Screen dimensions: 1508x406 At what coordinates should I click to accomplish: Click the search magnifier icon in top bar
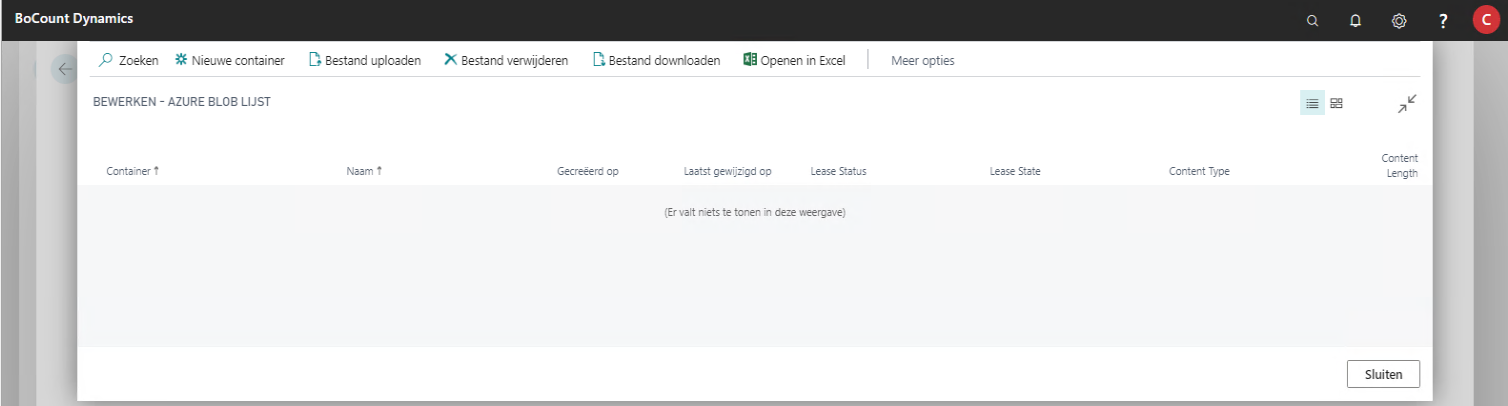coord(1312,20)
